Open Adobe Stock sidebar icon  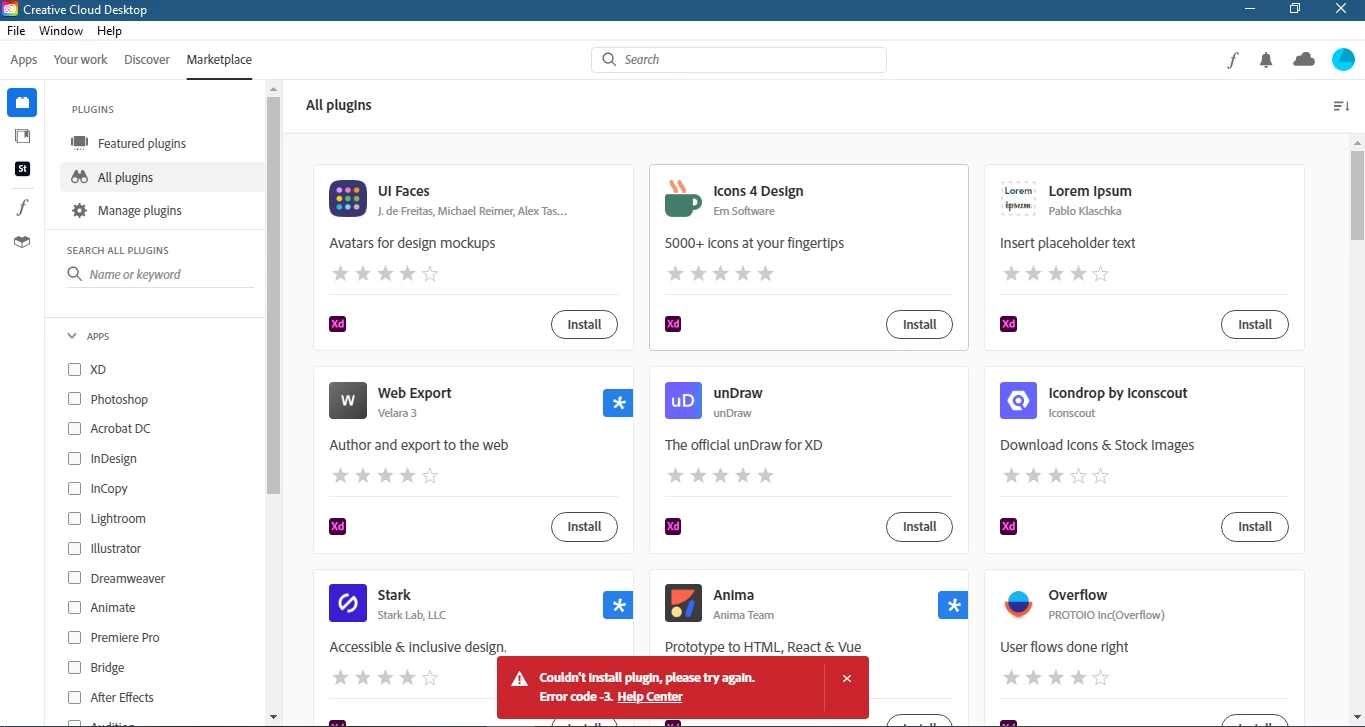(22, 169)
